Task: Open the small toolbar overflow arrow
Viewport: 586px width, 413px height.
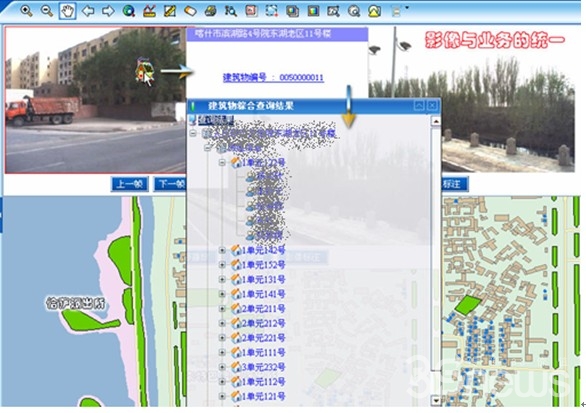Action: click(407, 7)
